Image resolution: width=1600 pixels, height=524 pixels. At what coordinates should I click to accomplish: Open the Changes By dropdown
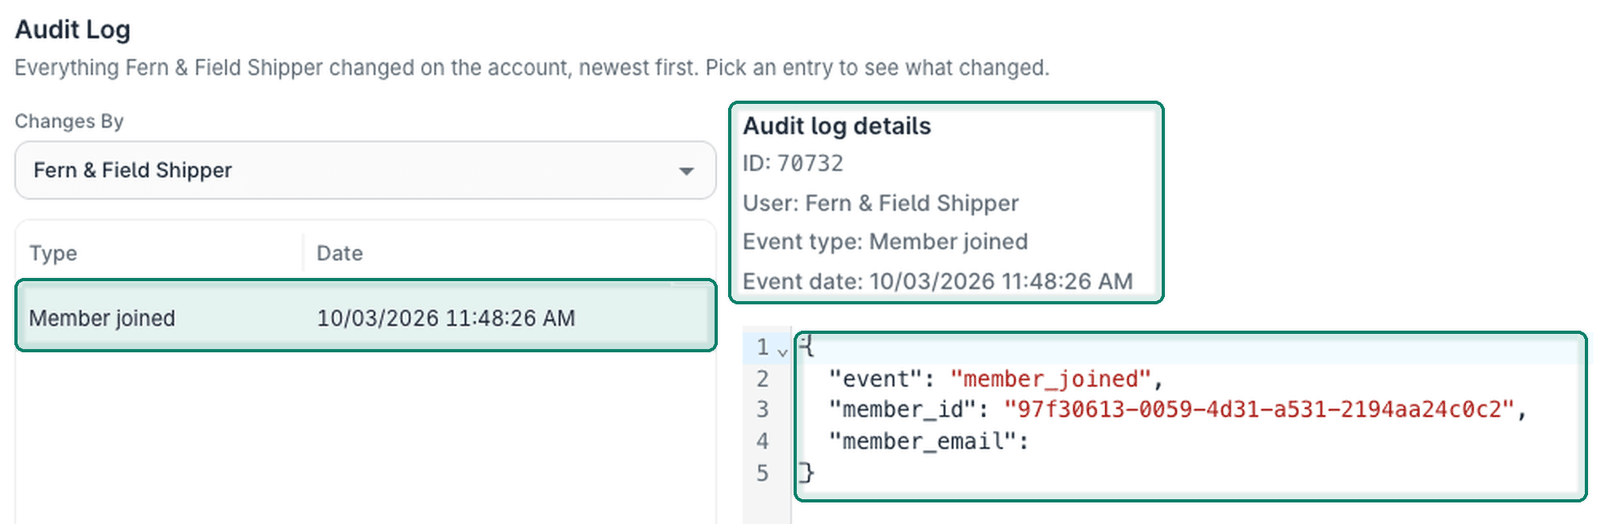click(365, 170)
